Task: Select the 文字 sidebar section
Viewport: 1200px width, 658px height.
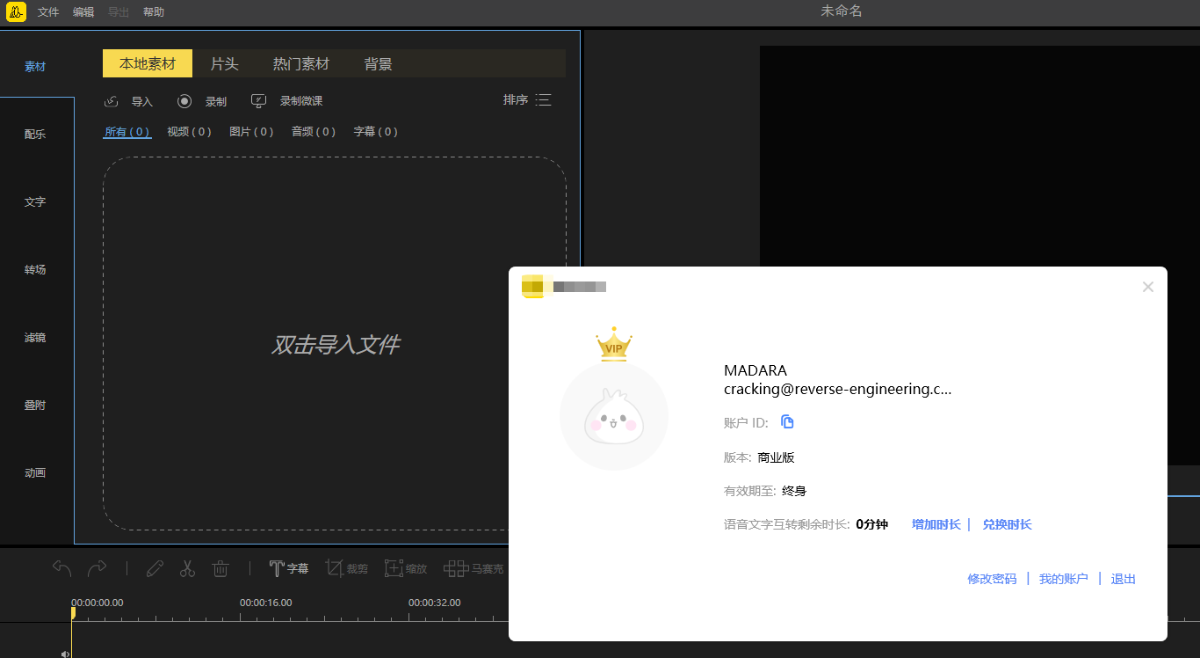Action: pos(35,202)
